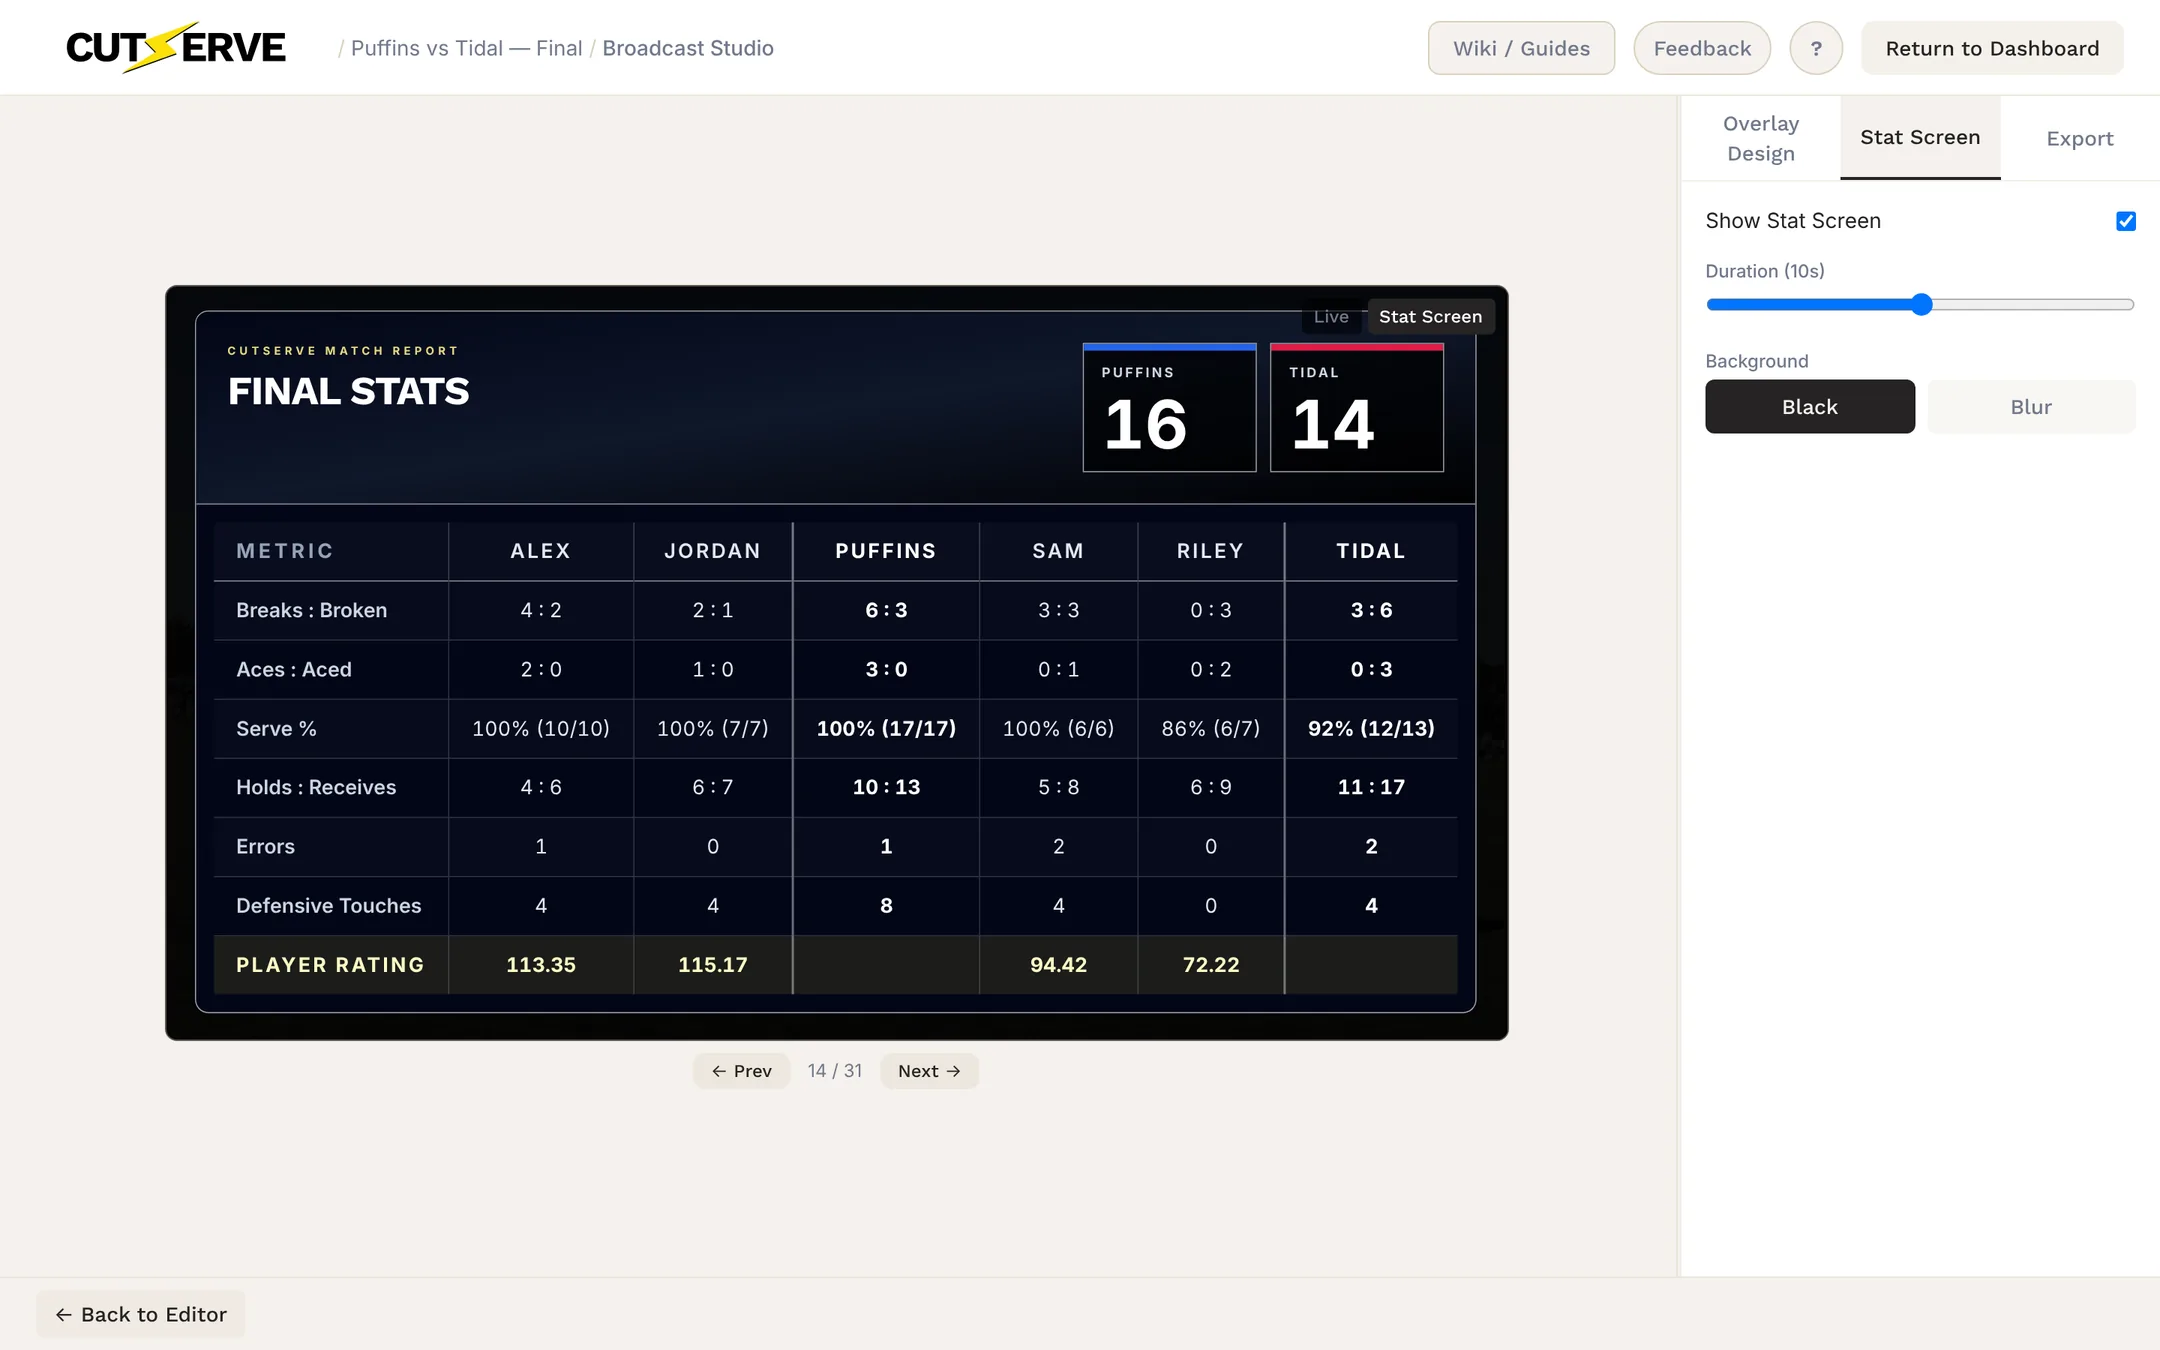Click the FINAL STATS heading
2160x1350 pixels.
pos(348,391)
